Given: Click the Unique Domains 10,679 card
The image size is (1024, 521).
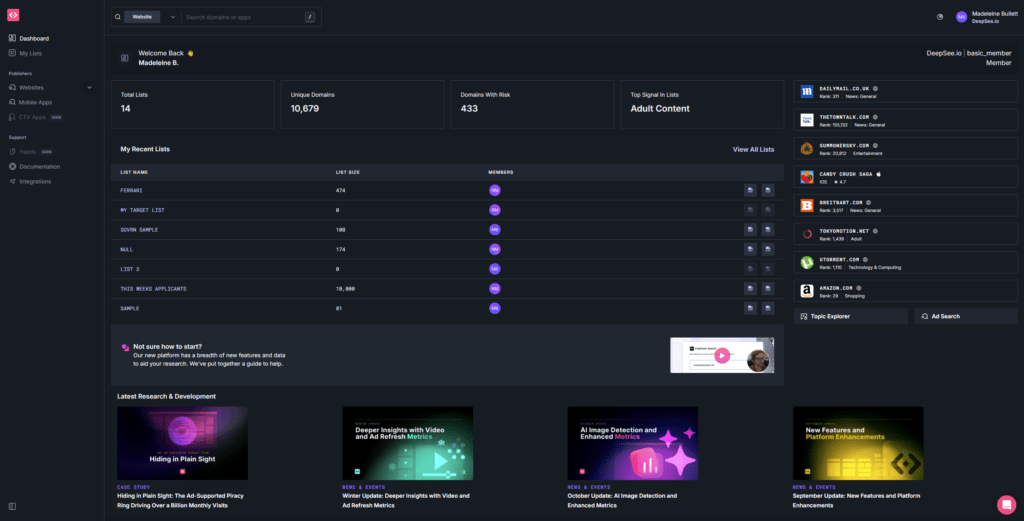Looking at the screenshot, I should [x=362, y=104].
